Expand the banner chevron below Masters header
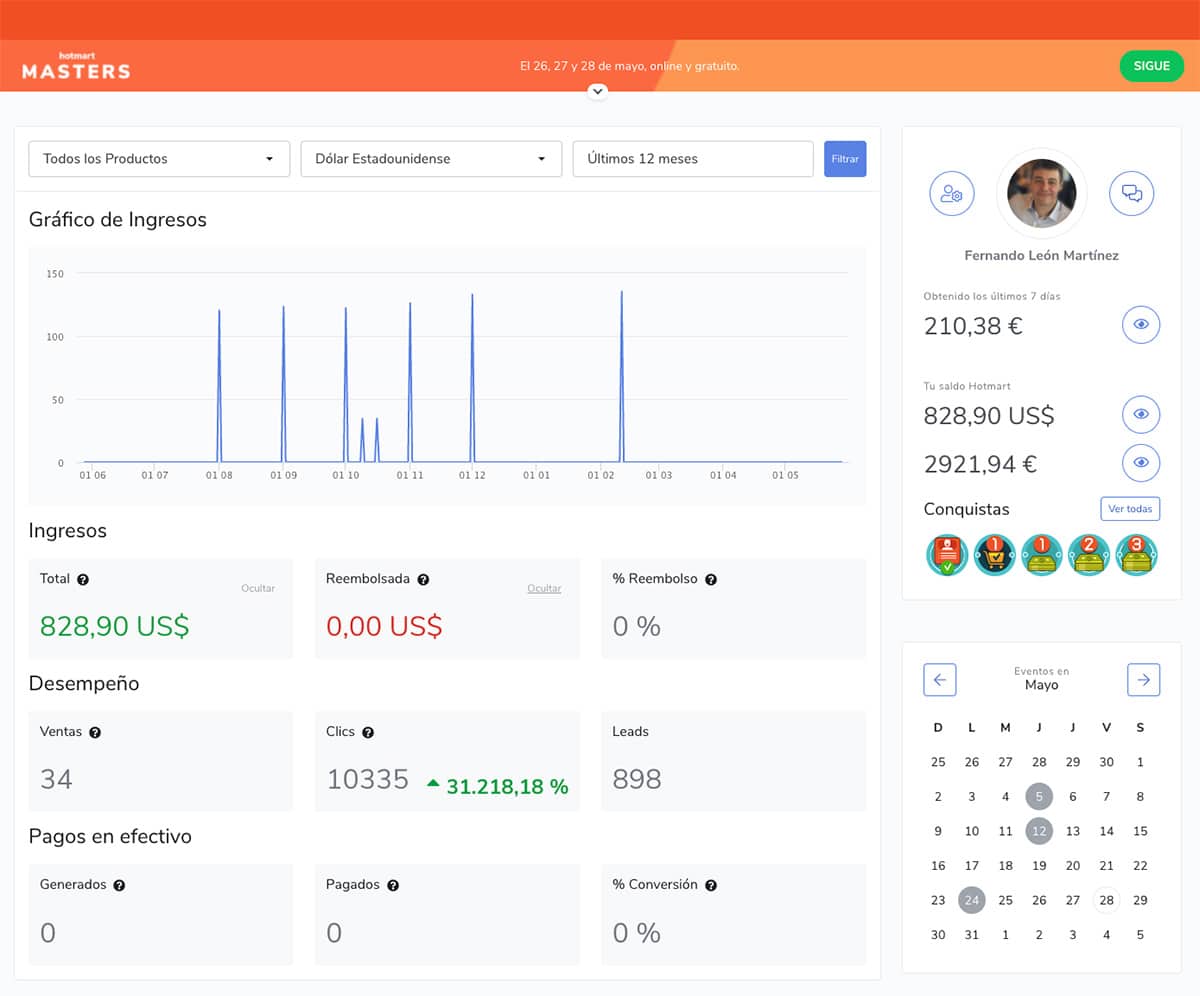 click(x=598, y=91)
